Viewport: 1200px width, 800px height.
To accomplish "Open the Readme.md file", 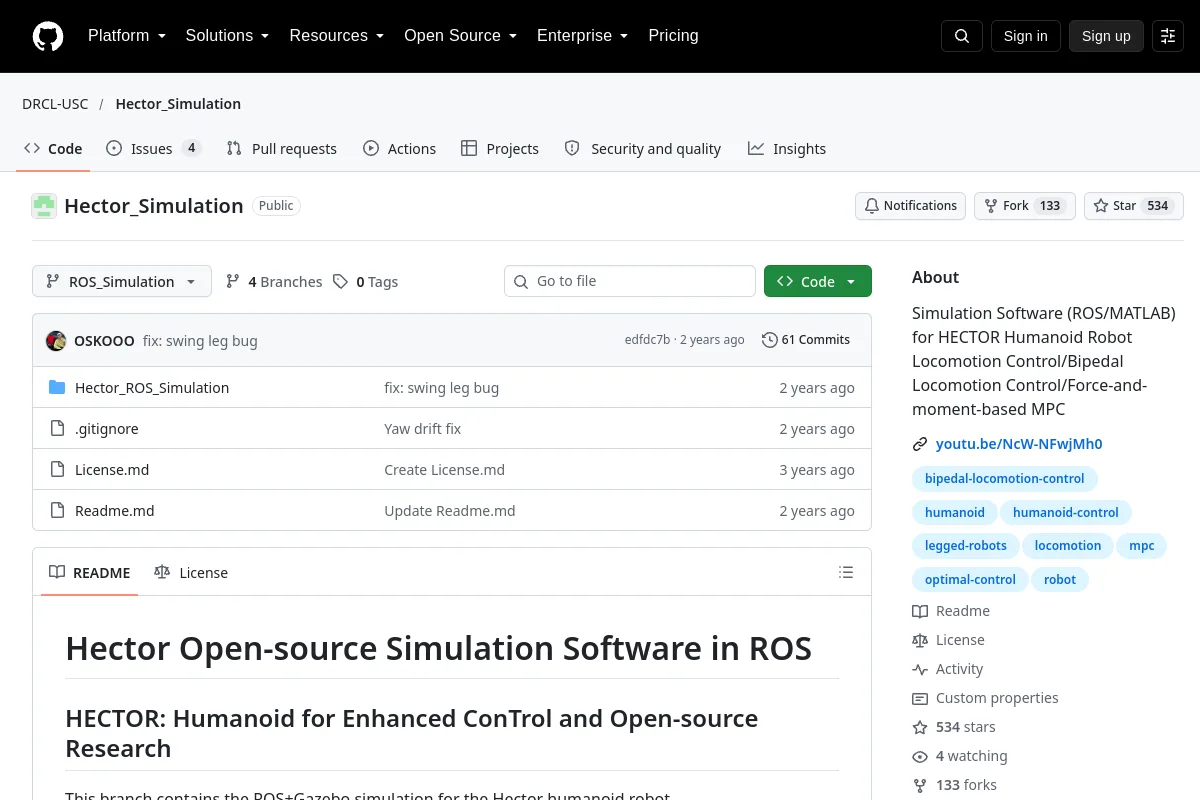I will click(x=115, y=511).
